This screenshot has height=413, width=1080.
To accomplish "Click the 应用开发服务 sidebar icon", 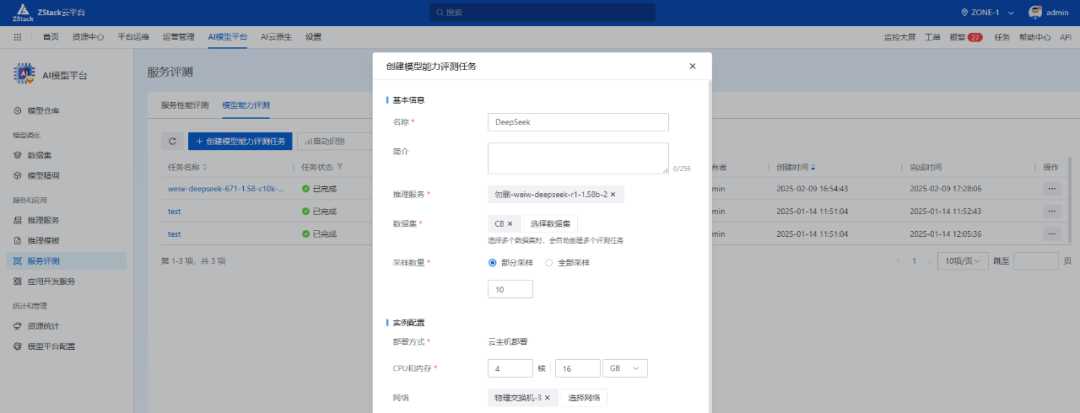I will (x=18, y=281).
